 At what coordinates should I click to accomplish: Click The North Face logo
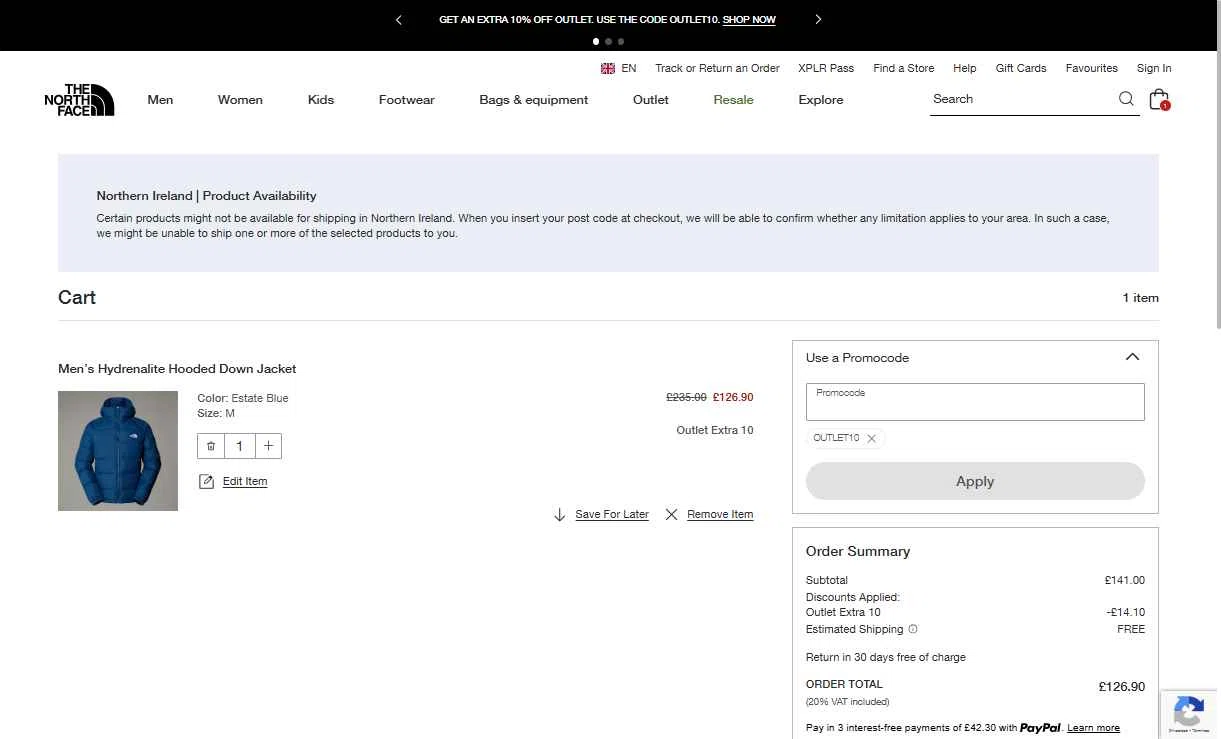(x=79, y=100)
